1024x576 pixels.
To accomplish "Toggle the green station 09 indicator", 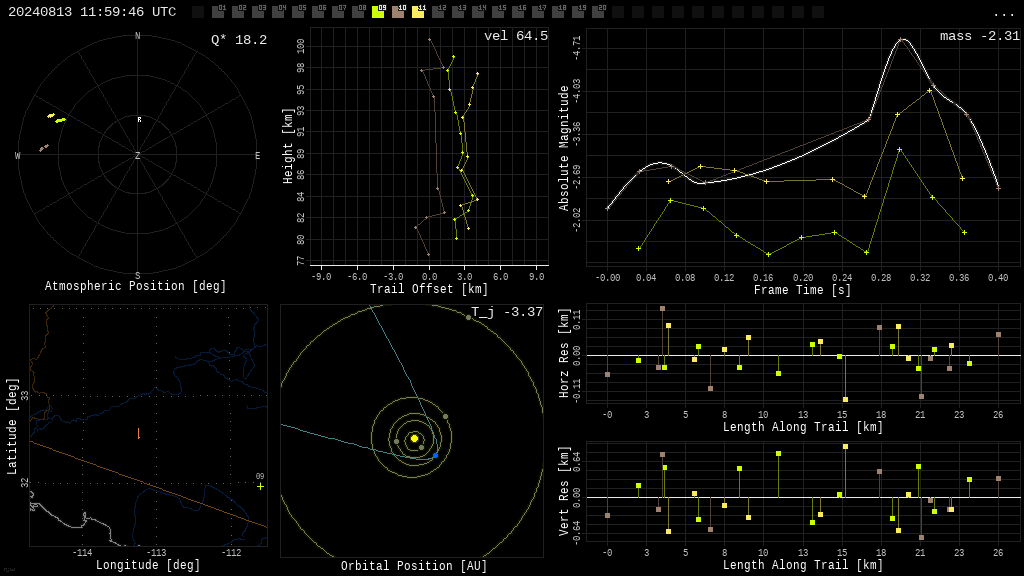I will 378,11.
